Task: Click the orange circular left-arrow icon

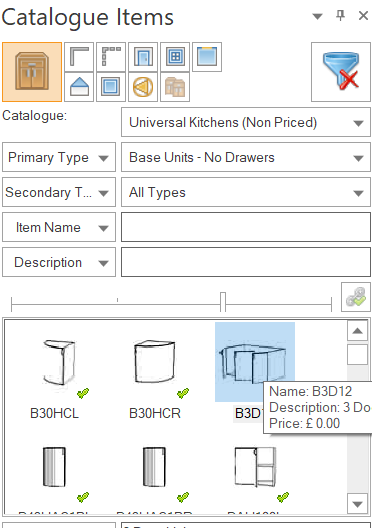Action: click(143, 87)
